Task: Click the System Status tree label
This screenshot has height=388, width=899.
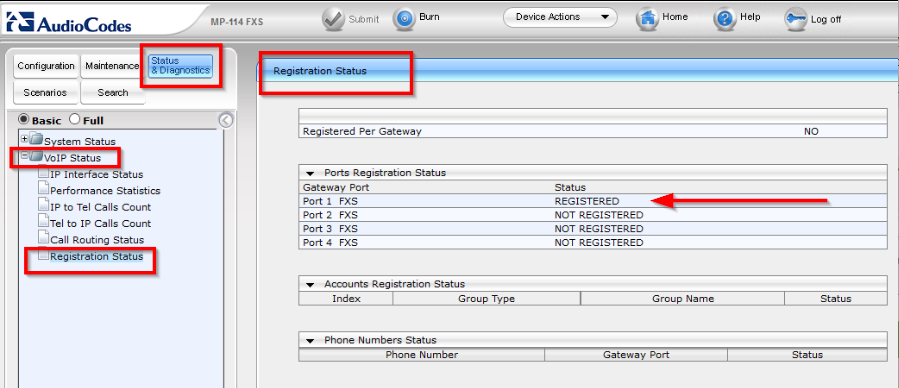Action: (x=80, y=142)
